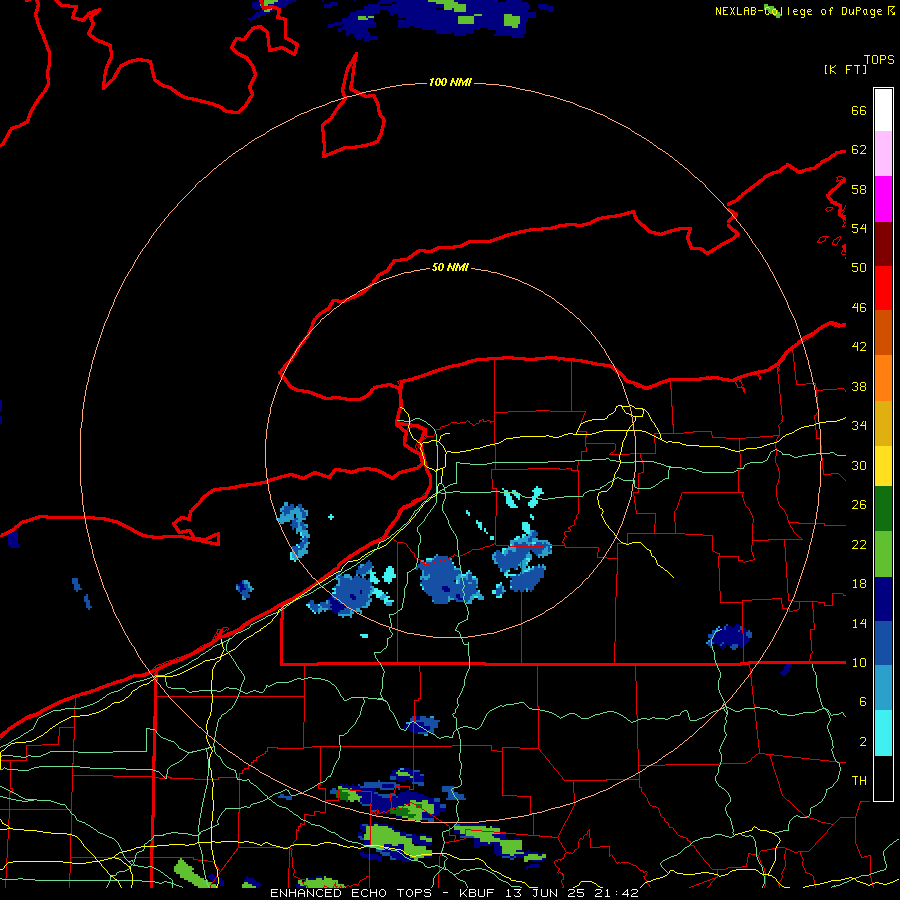Viewport: 900px width, 900px height.
Task: Click the 66 value on the scale
Action: 859,110
